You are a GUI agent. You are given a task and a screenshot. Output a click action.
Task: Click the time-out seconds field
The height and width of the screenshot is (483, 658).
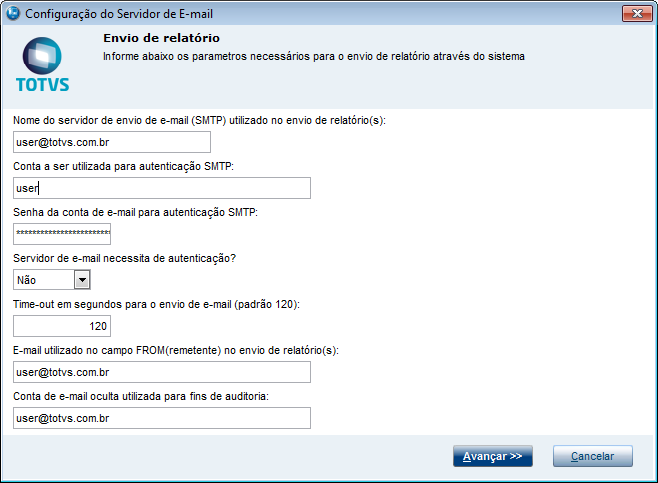click(x=62, y=326)
